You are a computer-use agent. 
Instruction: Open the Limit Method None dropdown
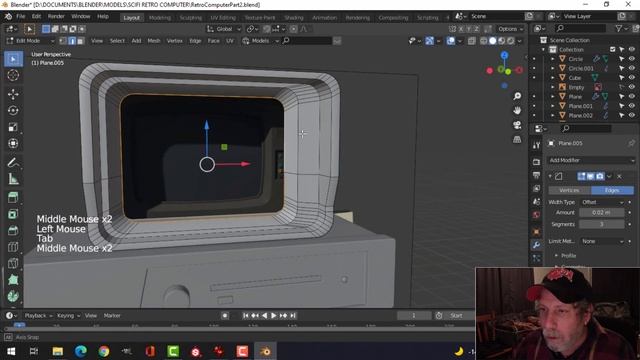pyautogui.click(x=602, y=241)
